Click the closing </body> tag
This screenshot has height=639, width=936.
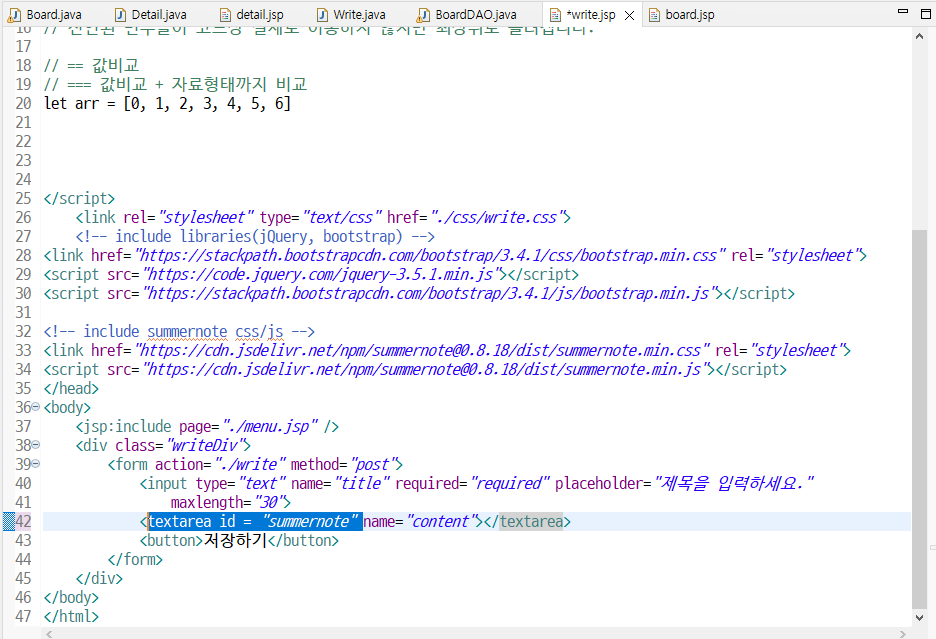[72, 597]
